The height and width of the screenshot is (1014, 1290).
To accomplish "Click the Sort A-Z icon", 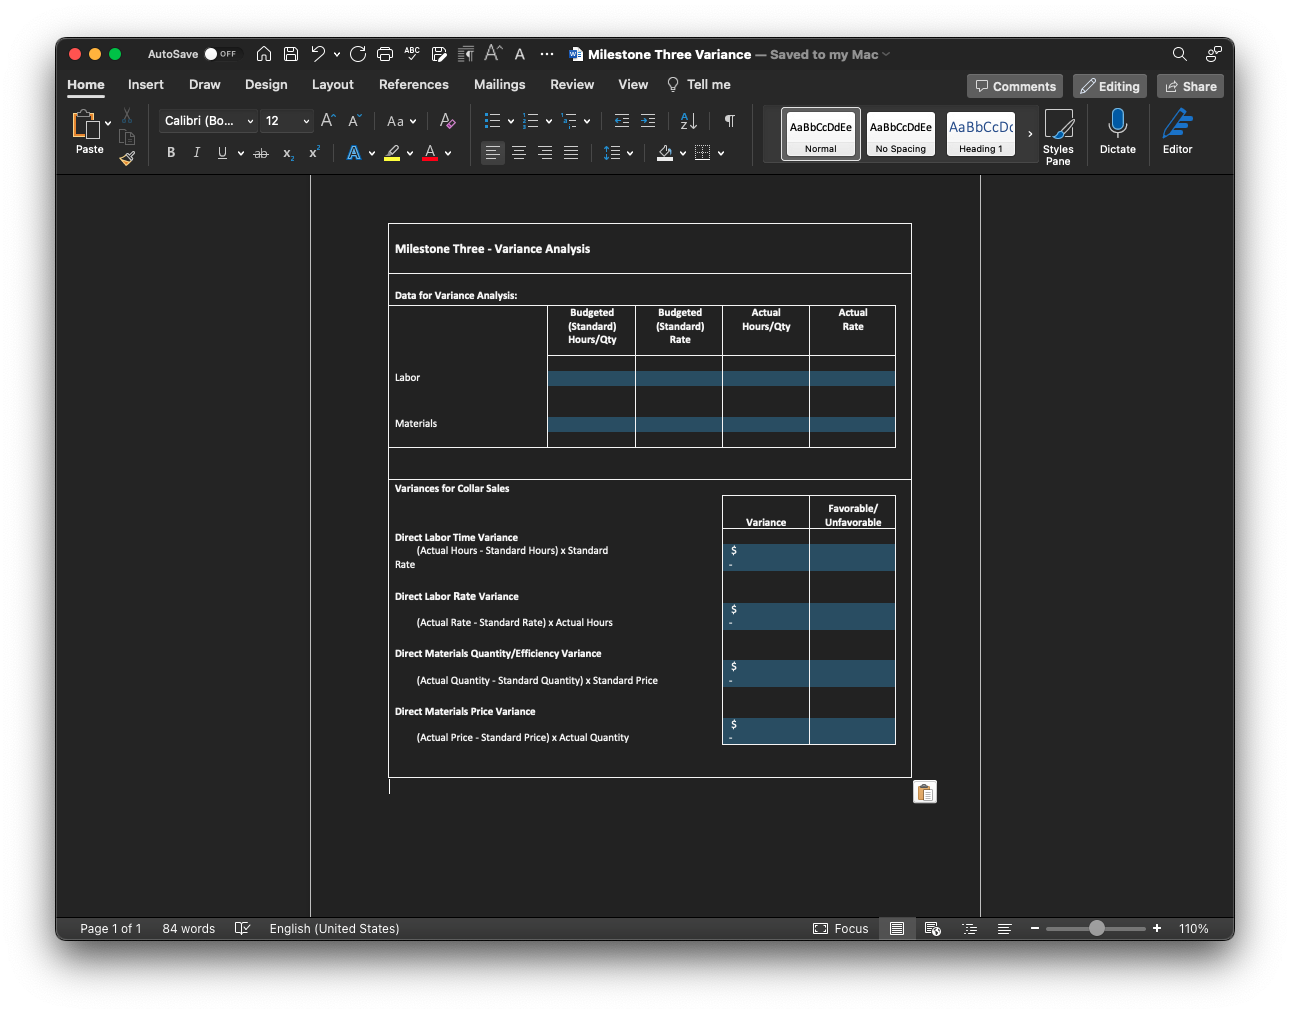I will pyautogui.click(x=689, y=121).
